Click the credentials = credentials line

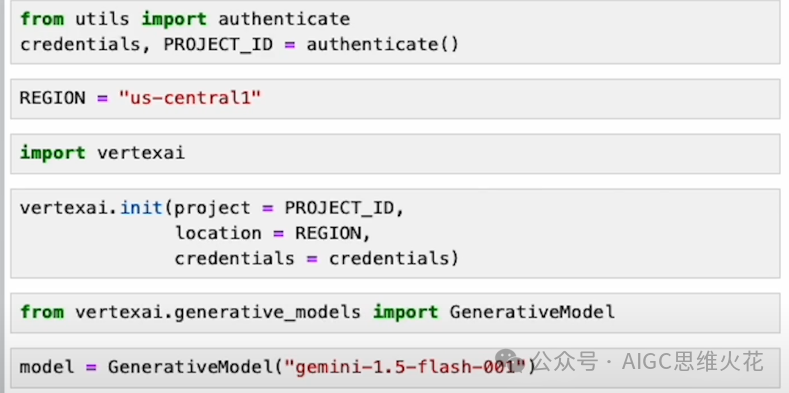pos(317,259)
